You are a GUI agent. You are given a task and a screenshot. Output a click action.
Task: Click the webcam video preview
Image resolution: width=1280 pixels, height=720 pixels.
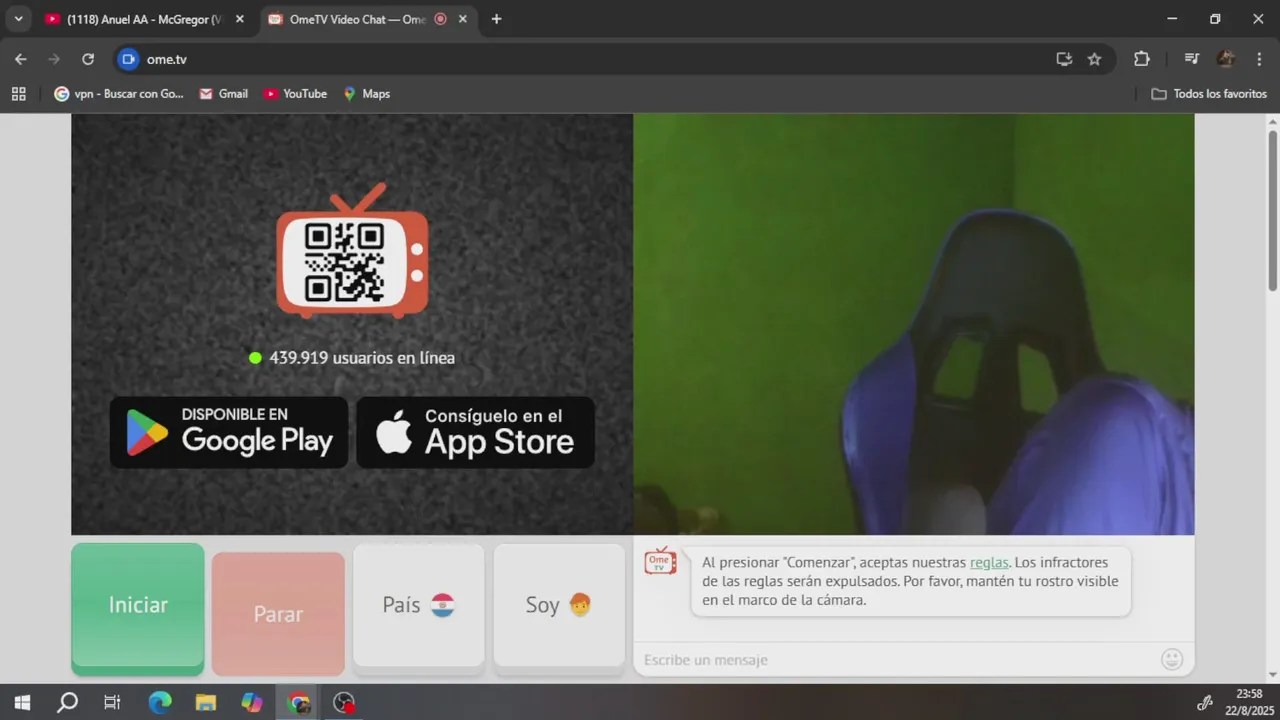point(914,324)
